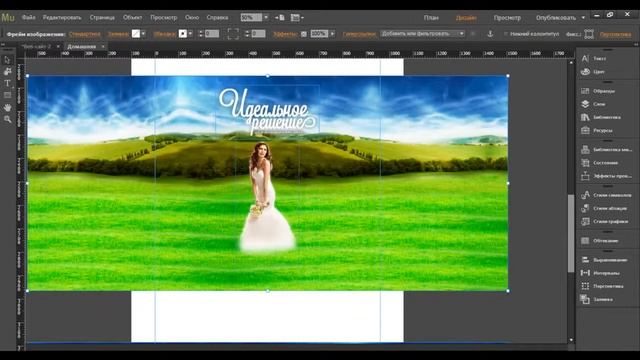
Task: Click the Гиперссылки link
Action: [x=359, y=34]
